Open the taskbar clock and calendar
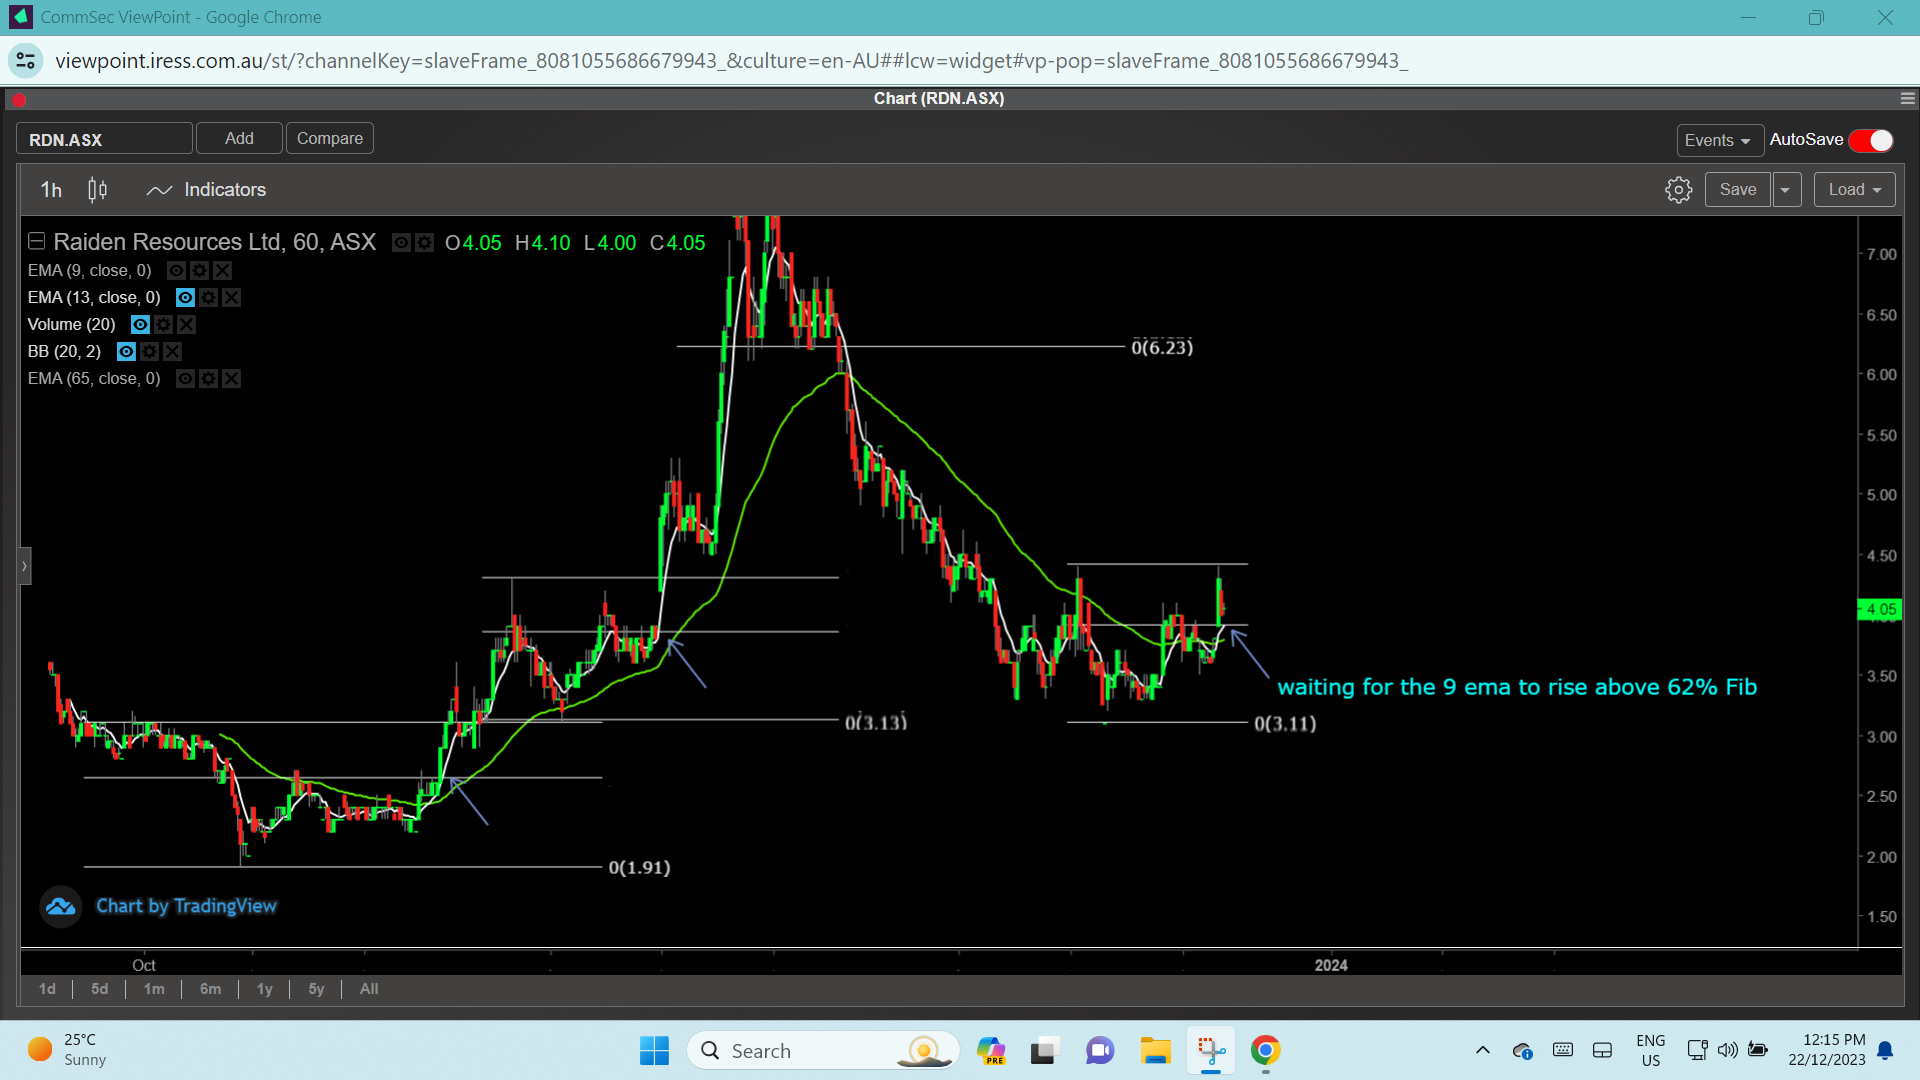Image resolution: width=1920 pixels, height=1080 pixels. click(1827, 1050)
